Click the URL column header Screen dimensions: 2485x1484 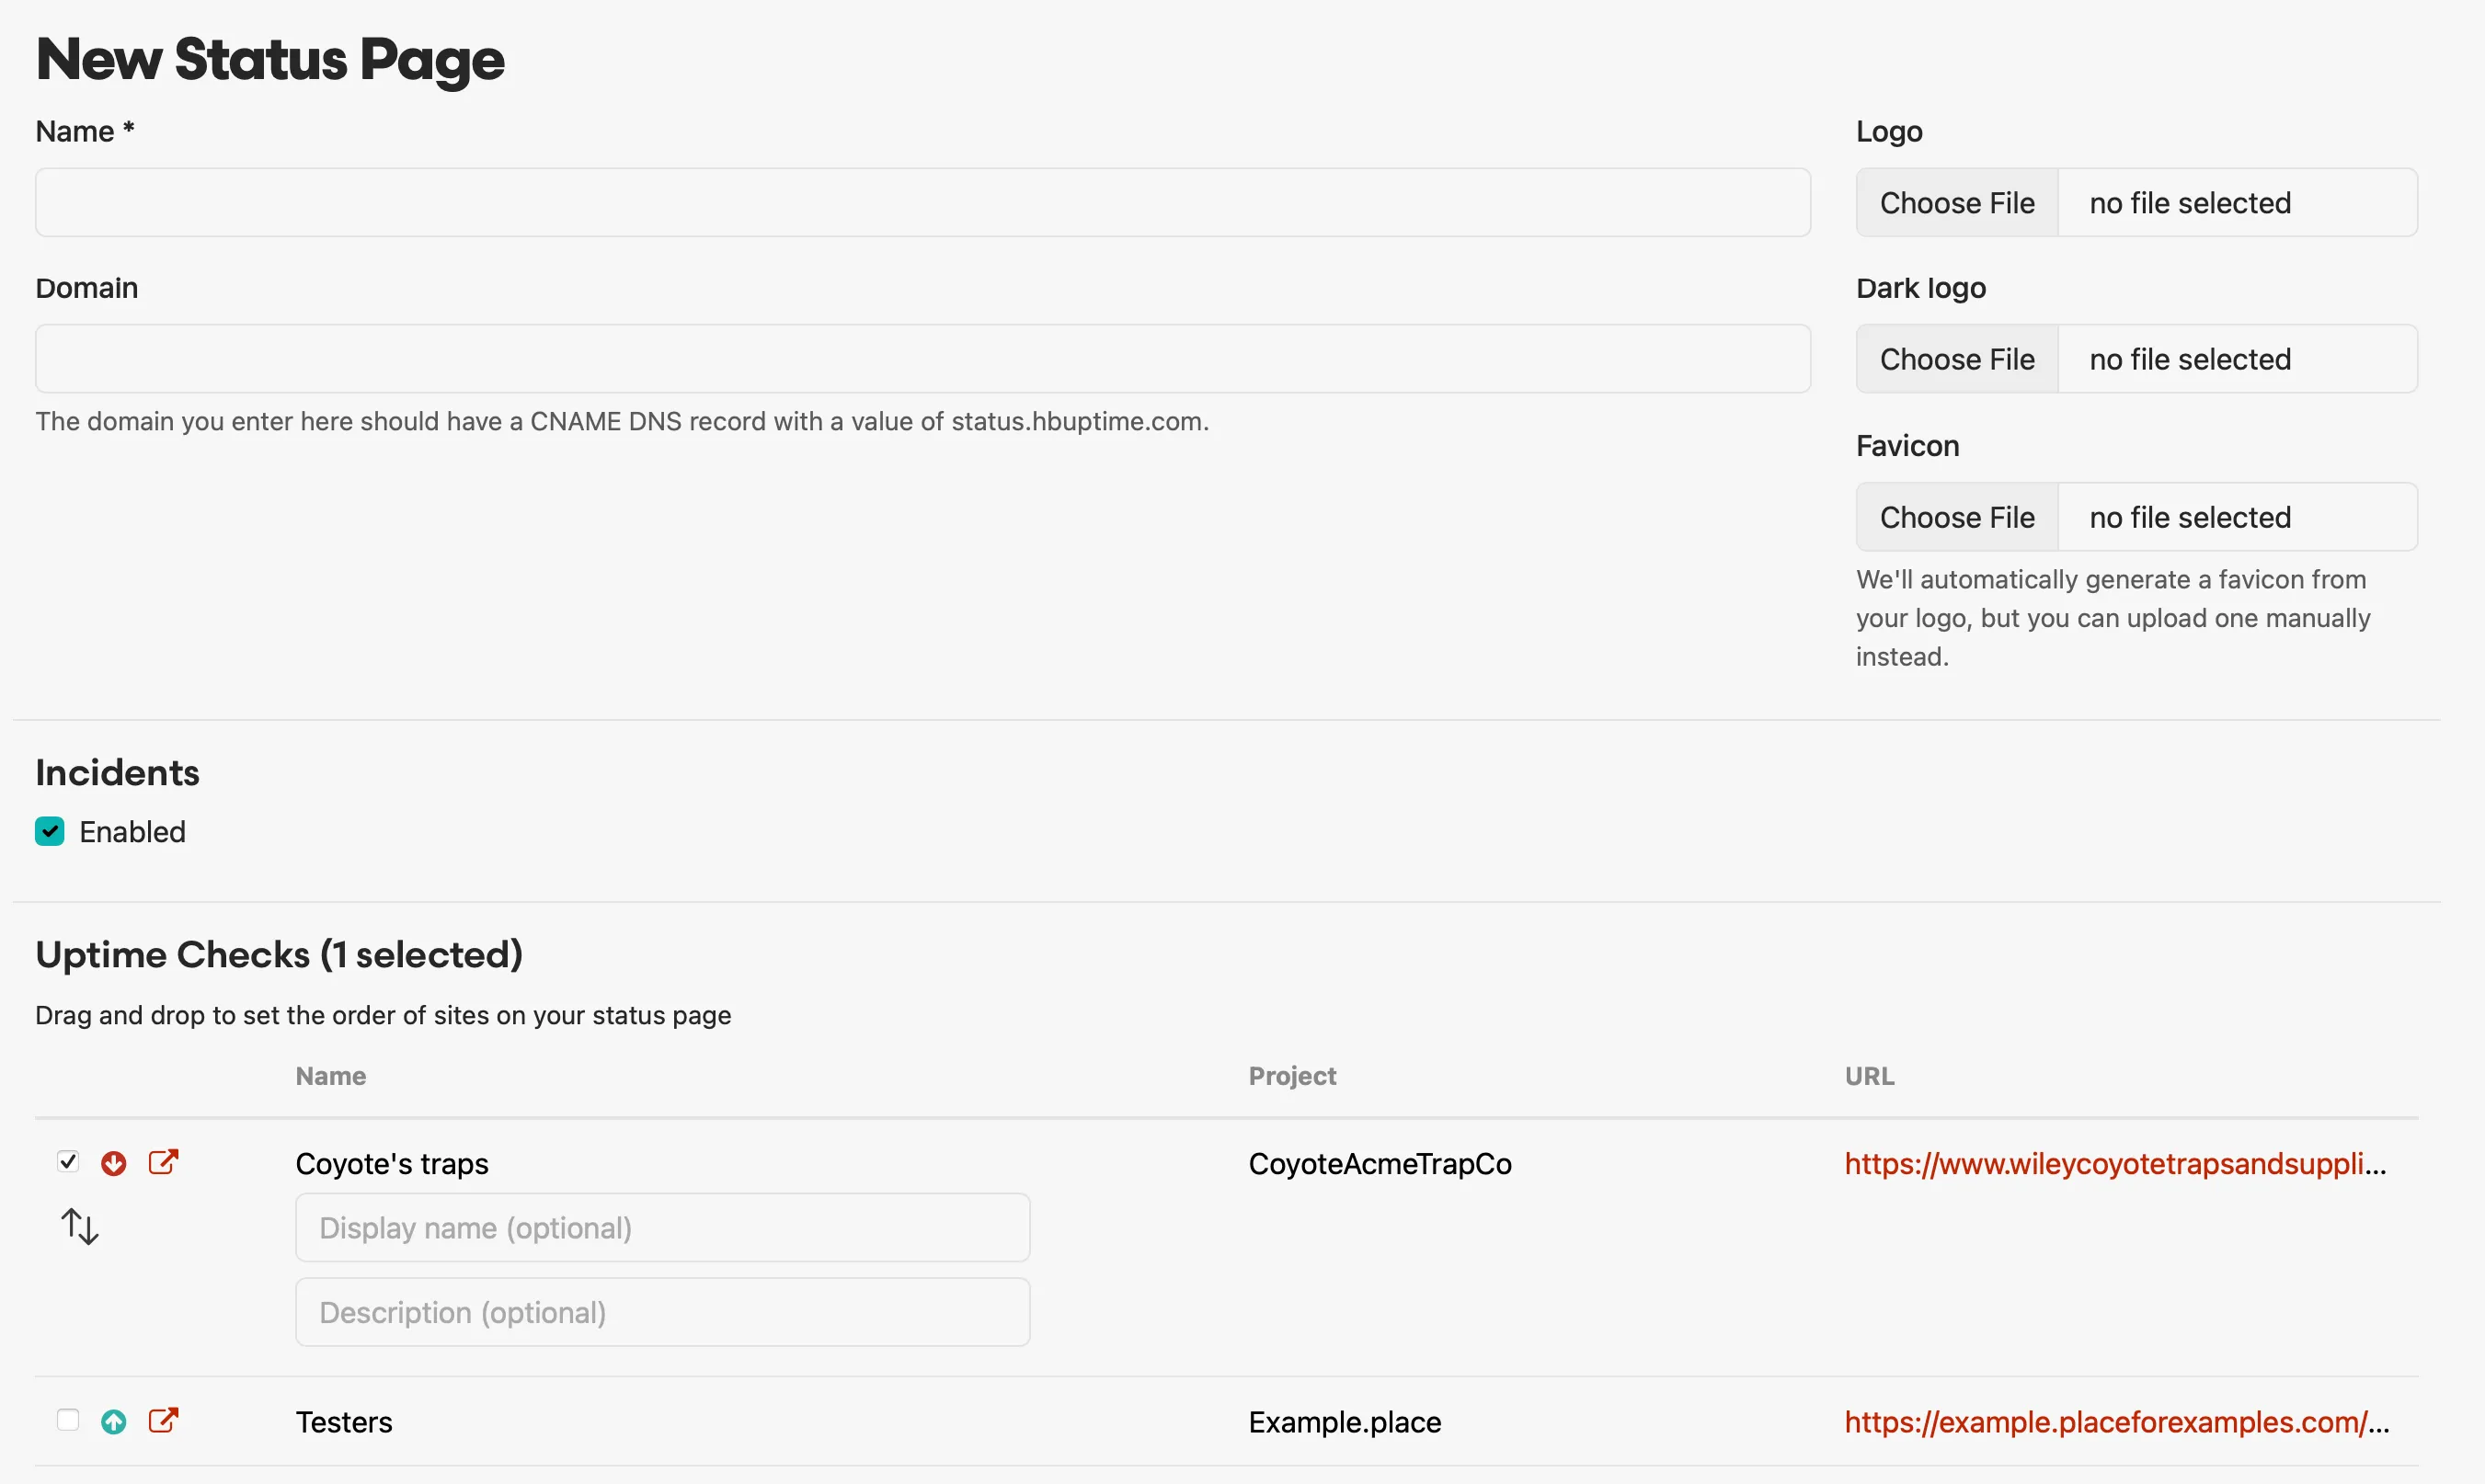tap(1868, 1075)
